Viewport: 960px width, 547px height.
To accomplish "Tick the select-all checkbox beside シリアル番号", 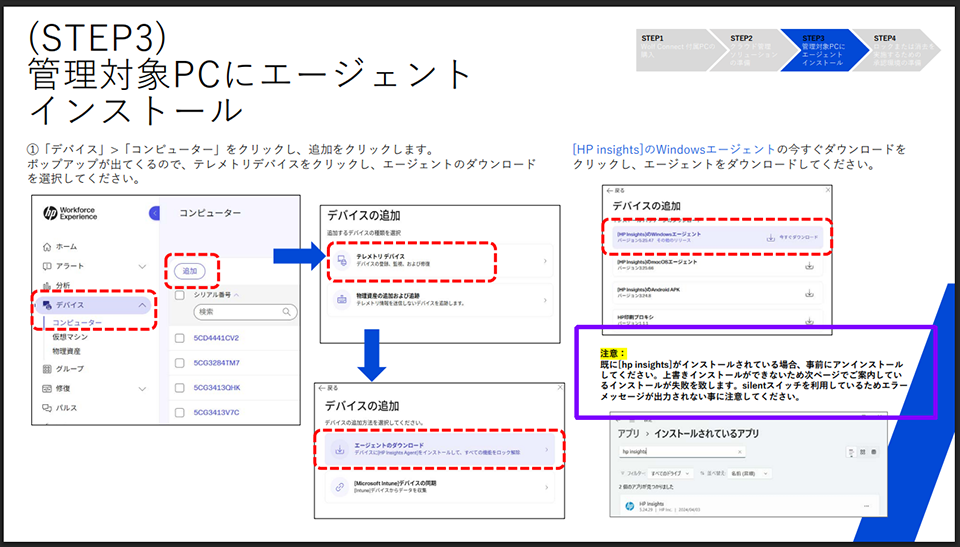I will [180, 295].
